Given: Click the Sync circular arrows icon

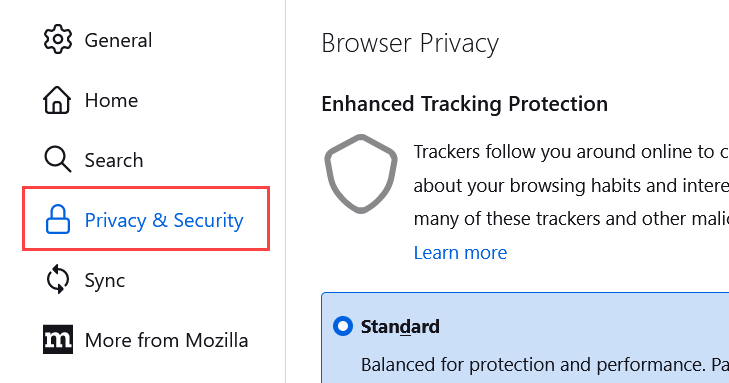Looking at the screenshot, I should click(x=58, y=279).
